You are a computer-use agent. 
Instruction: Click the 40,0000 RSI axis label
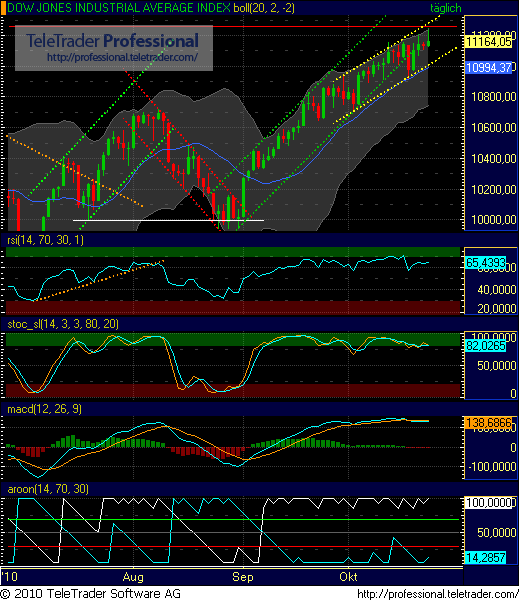[496, 290]
